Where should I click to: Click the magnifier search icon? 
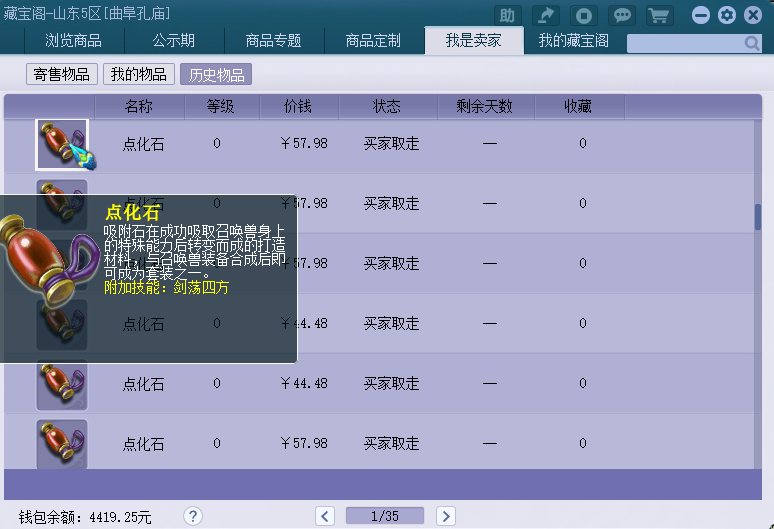(x=752, y=43)
